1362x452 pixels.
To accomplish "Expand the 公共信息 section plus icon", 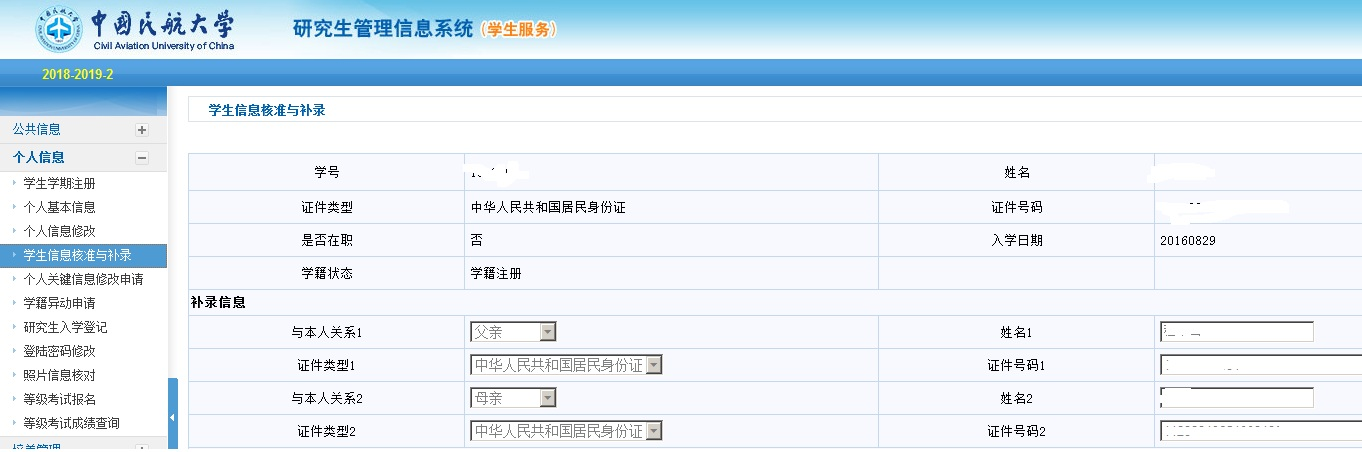I will (142, 130).
